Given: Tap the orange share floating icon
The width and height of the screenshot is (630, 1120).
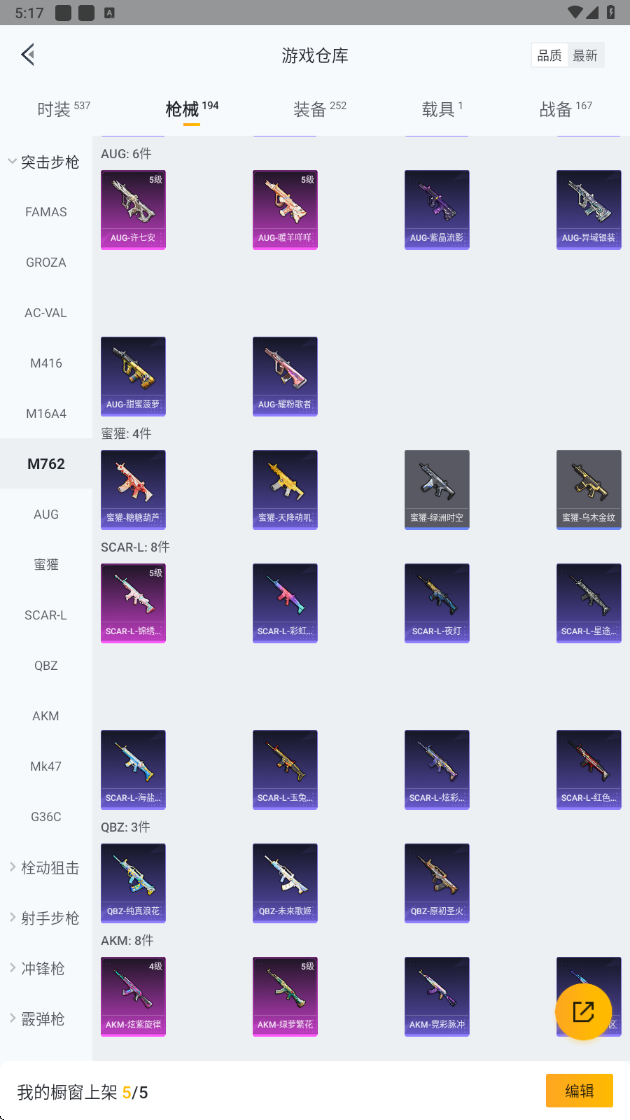Looking at the screenshot, I should 584,1011.
